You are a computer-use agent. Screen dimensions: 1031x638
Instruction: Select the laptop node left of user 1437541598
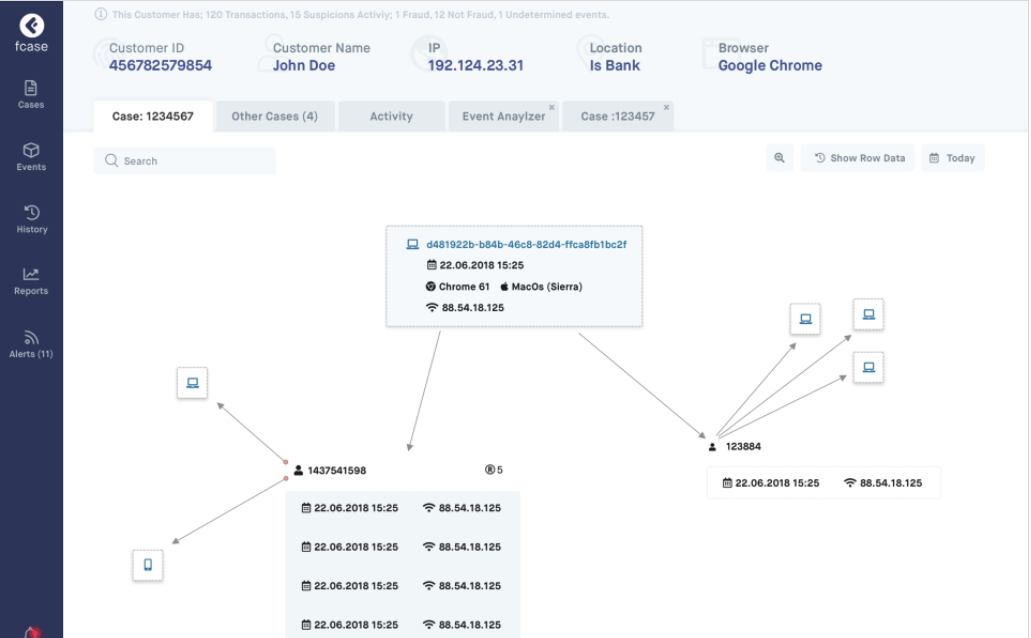click(192, 382)
